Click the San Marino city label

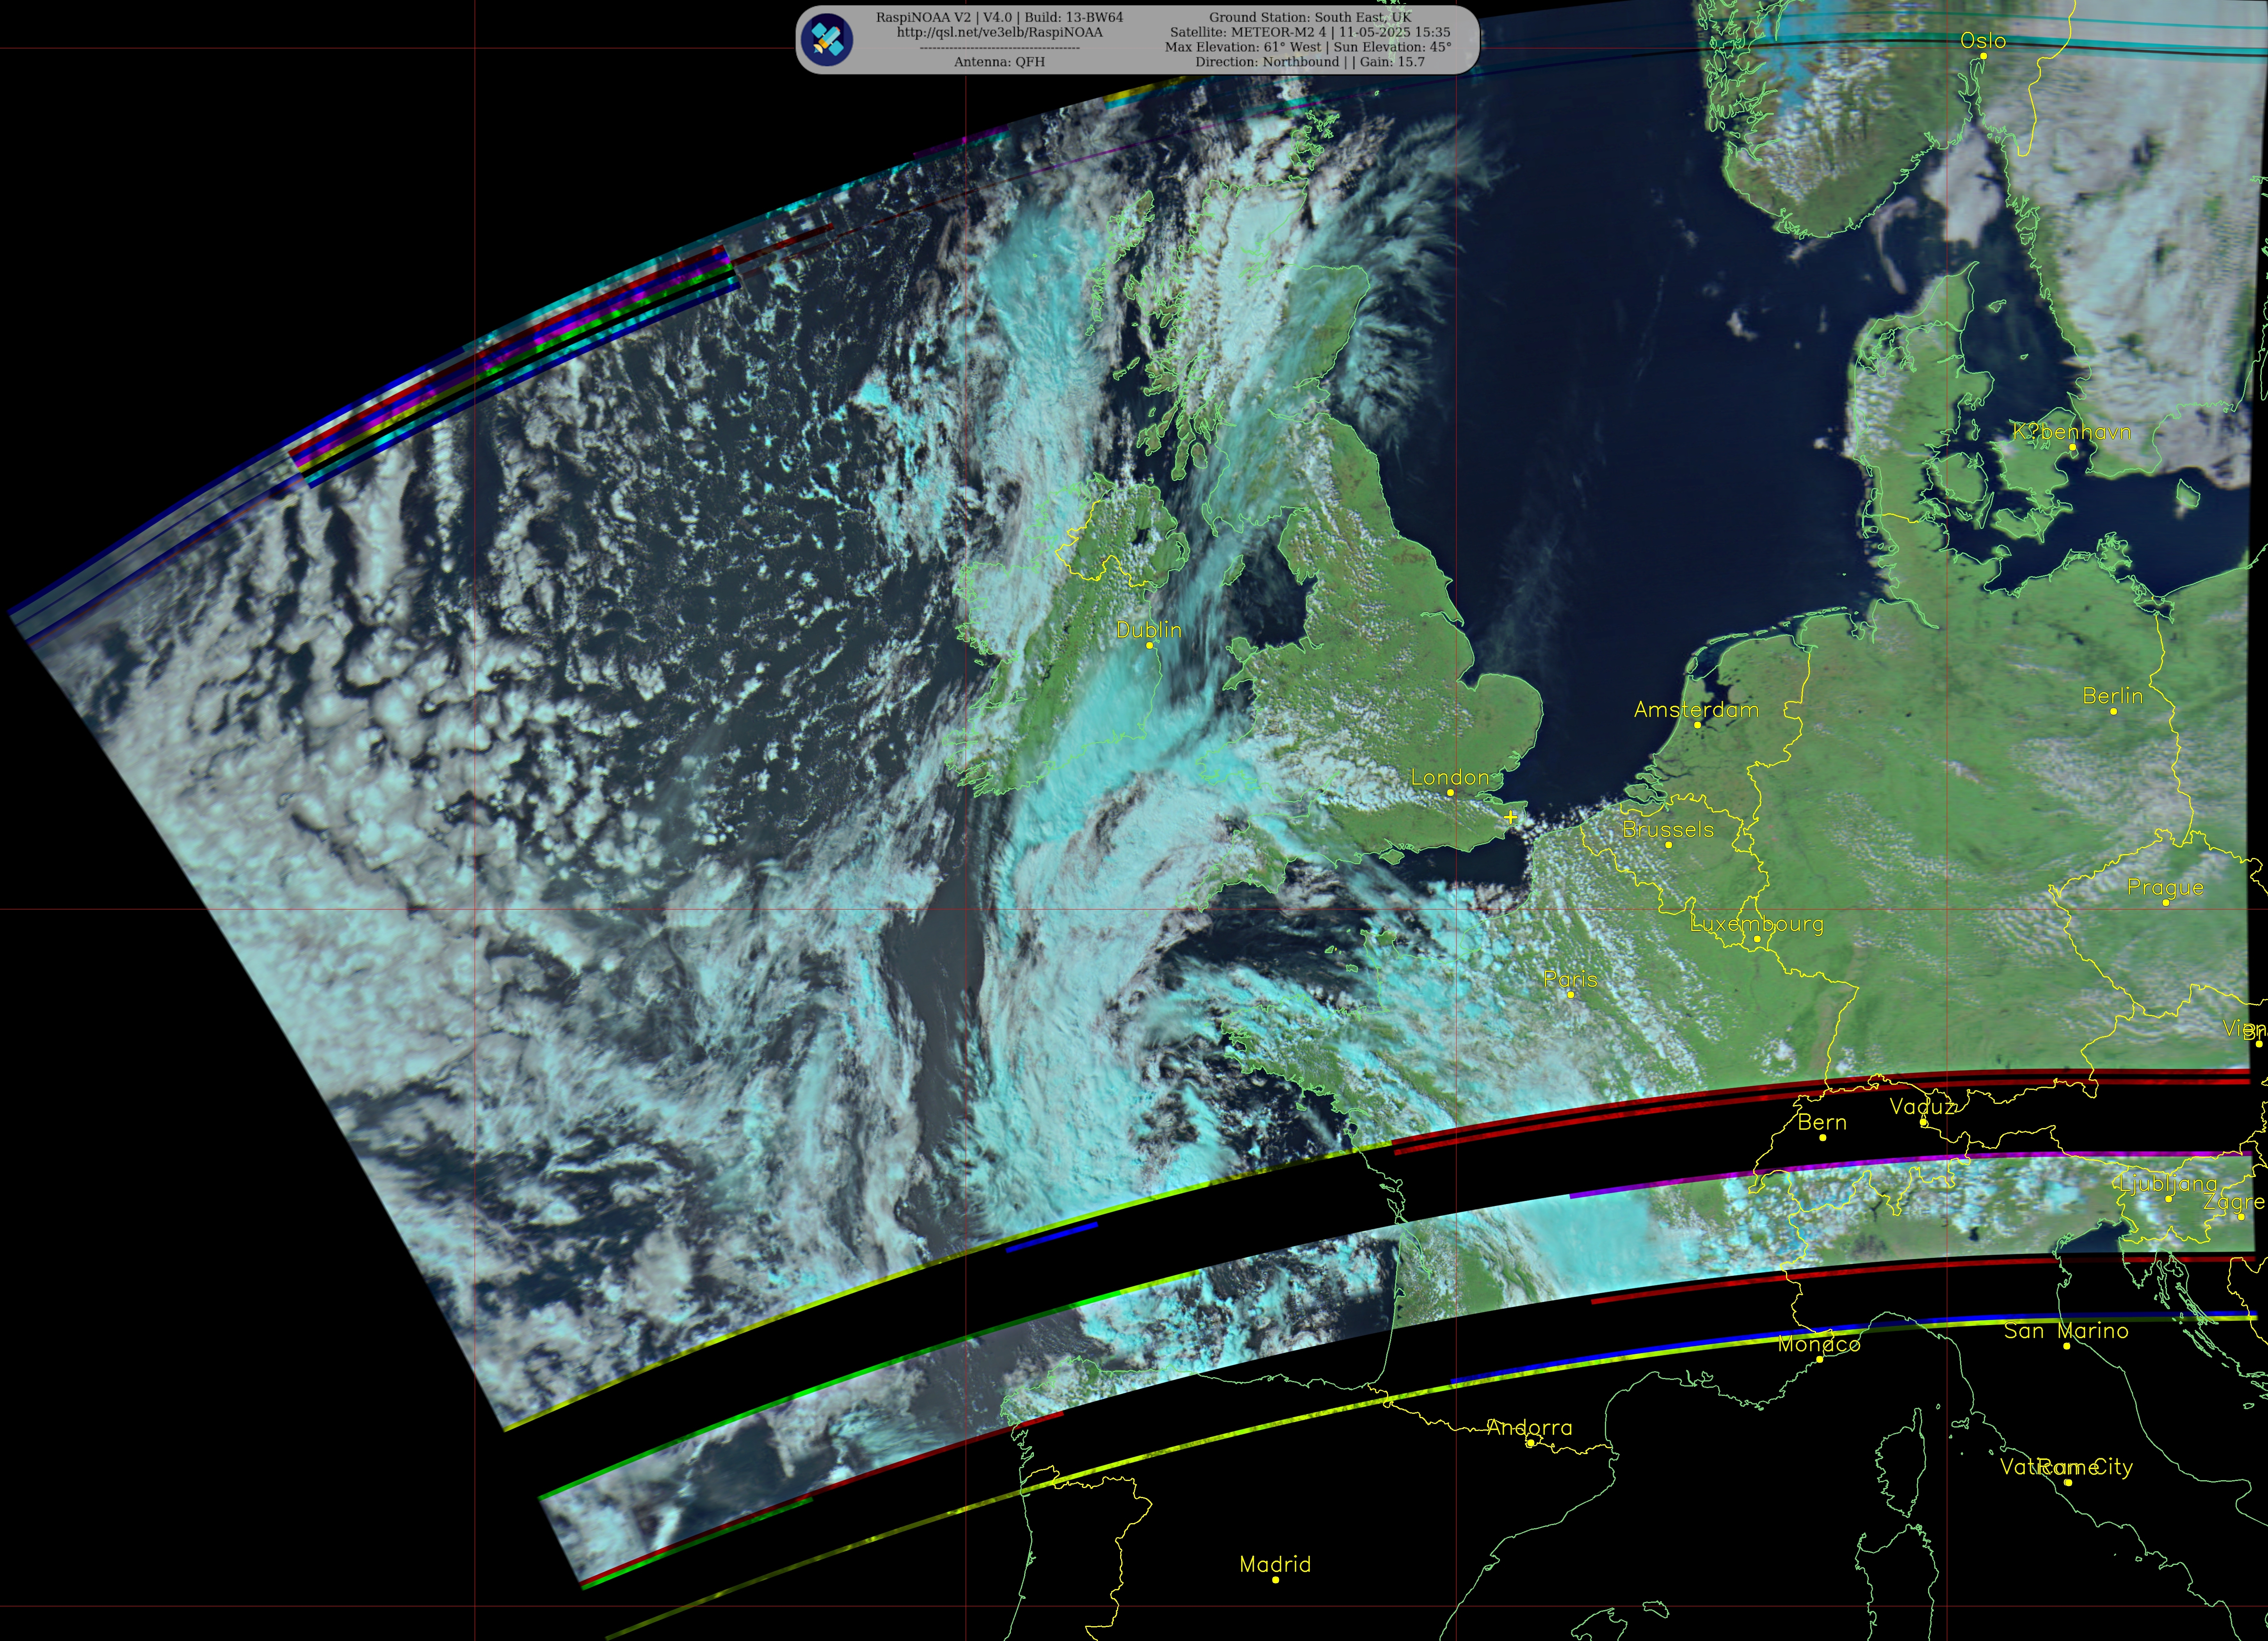click(2066, 1332)
